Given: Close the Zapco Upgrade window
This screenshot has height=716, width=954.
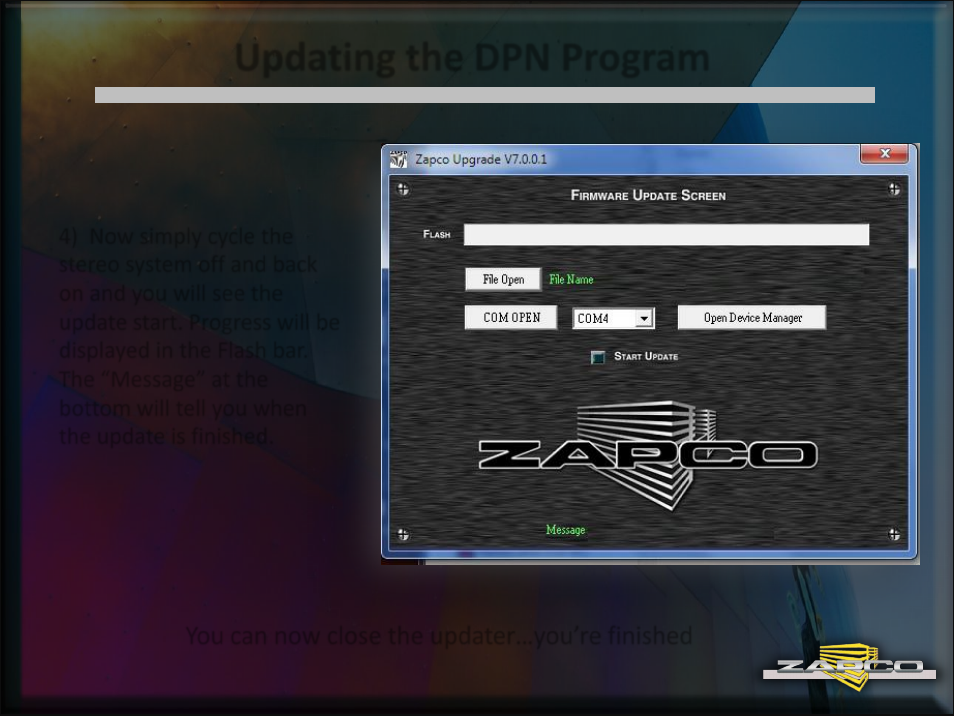Looking at the screenshot, I should coord(884,153).
